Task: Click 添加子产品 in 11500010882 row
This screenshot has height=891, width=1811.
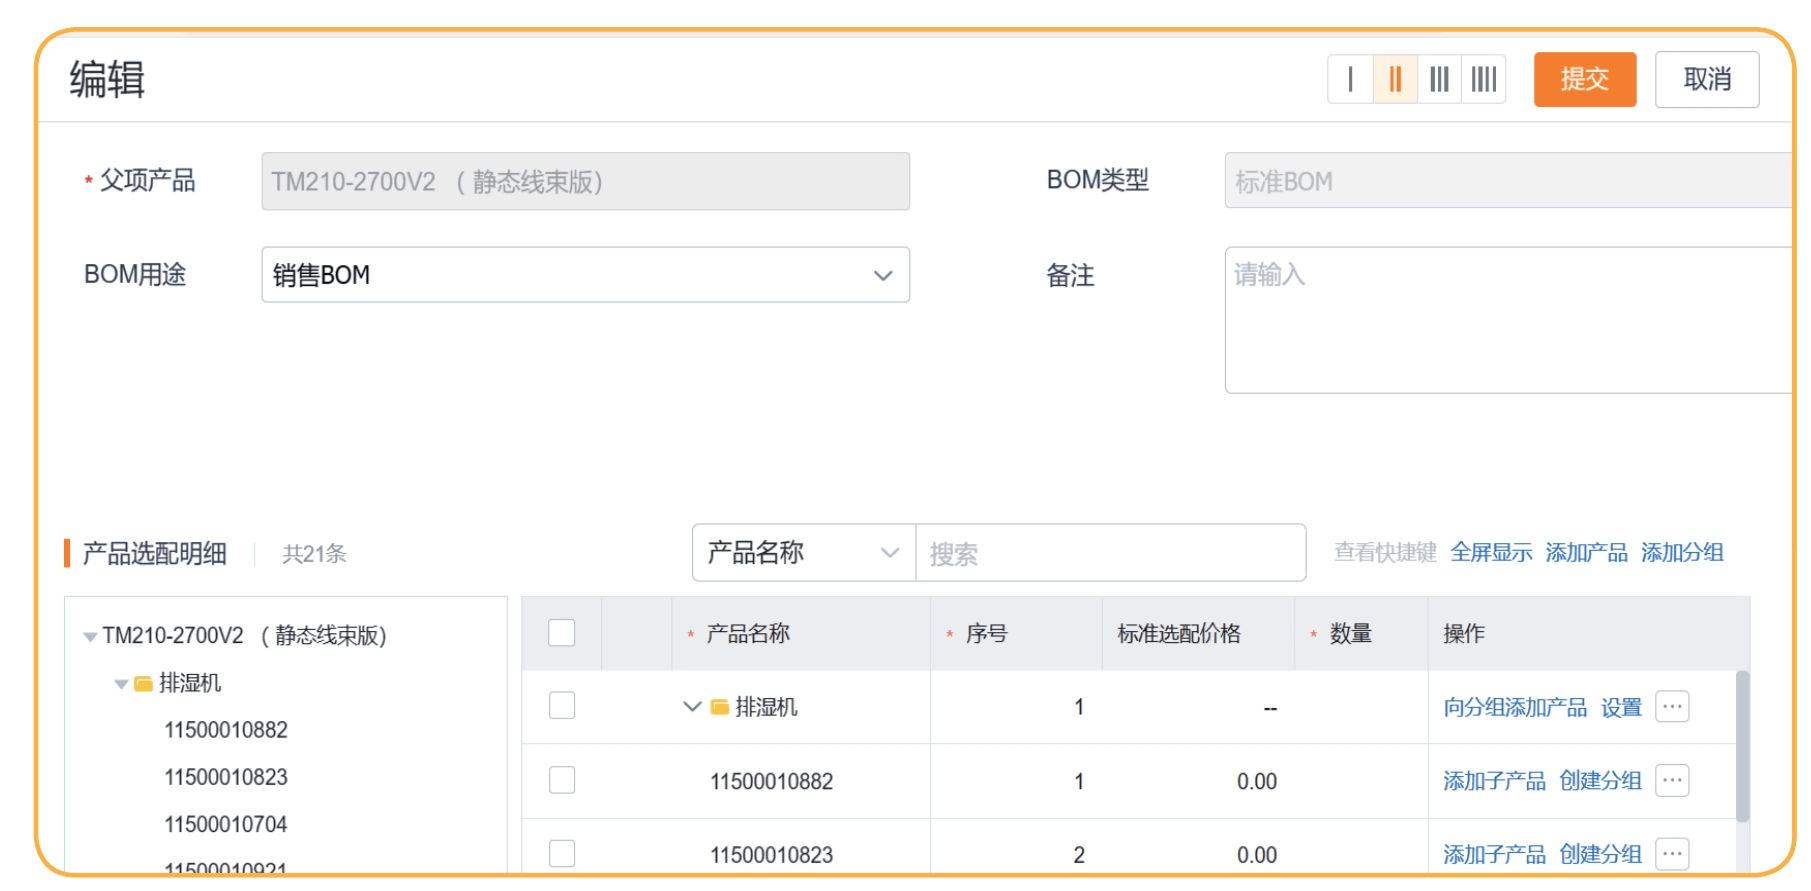Action: point(1494,781)
